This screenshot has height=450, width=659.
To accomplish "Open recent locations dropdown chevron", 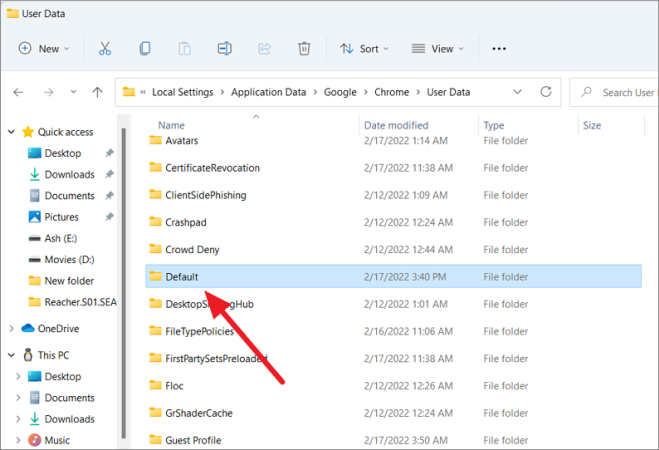I will click(73, 92).
